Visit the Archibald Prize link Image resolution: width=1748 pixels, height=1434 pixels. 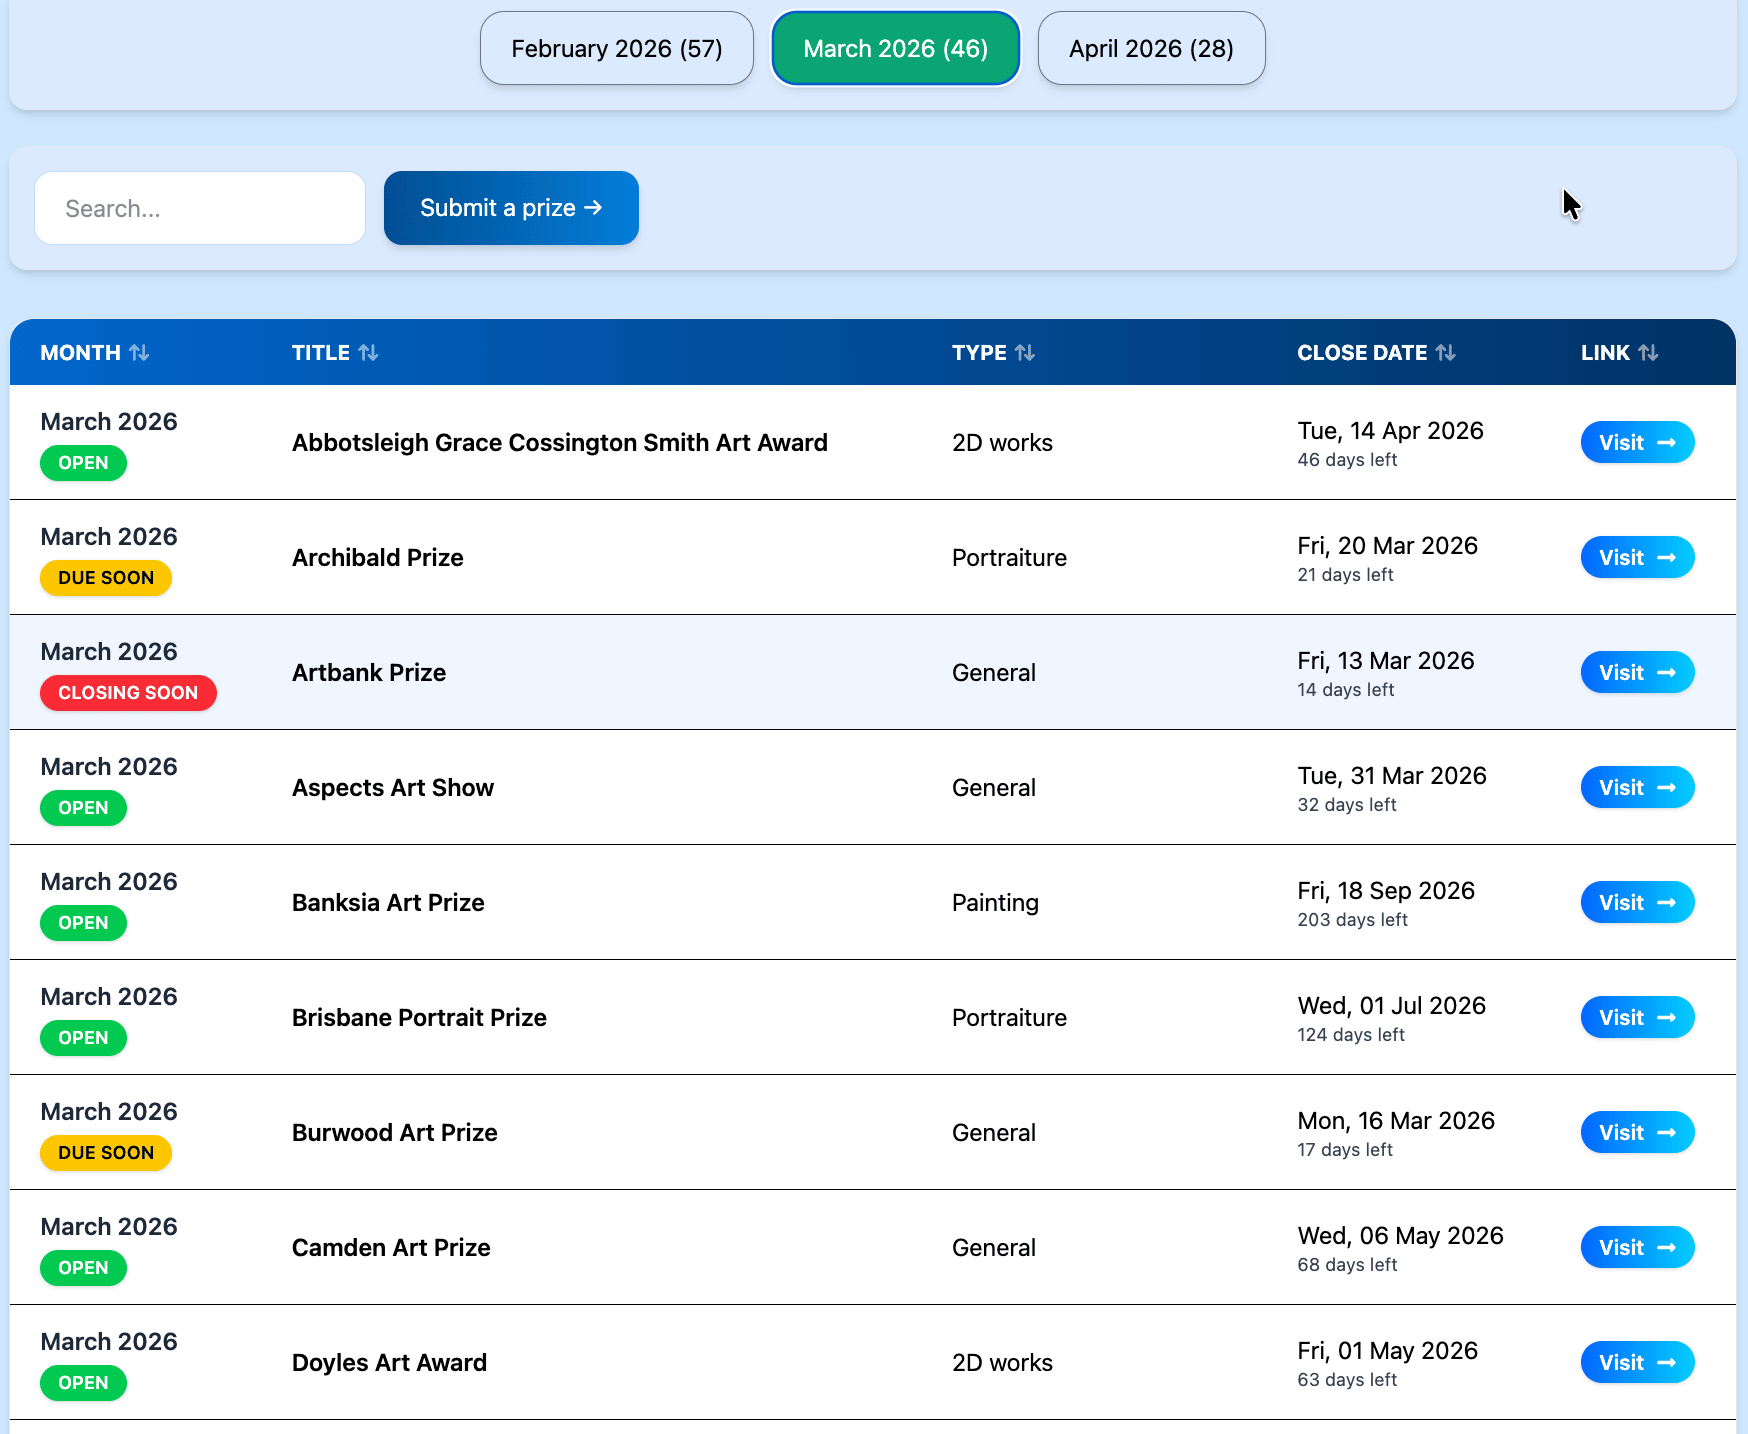click(1636, 558)
